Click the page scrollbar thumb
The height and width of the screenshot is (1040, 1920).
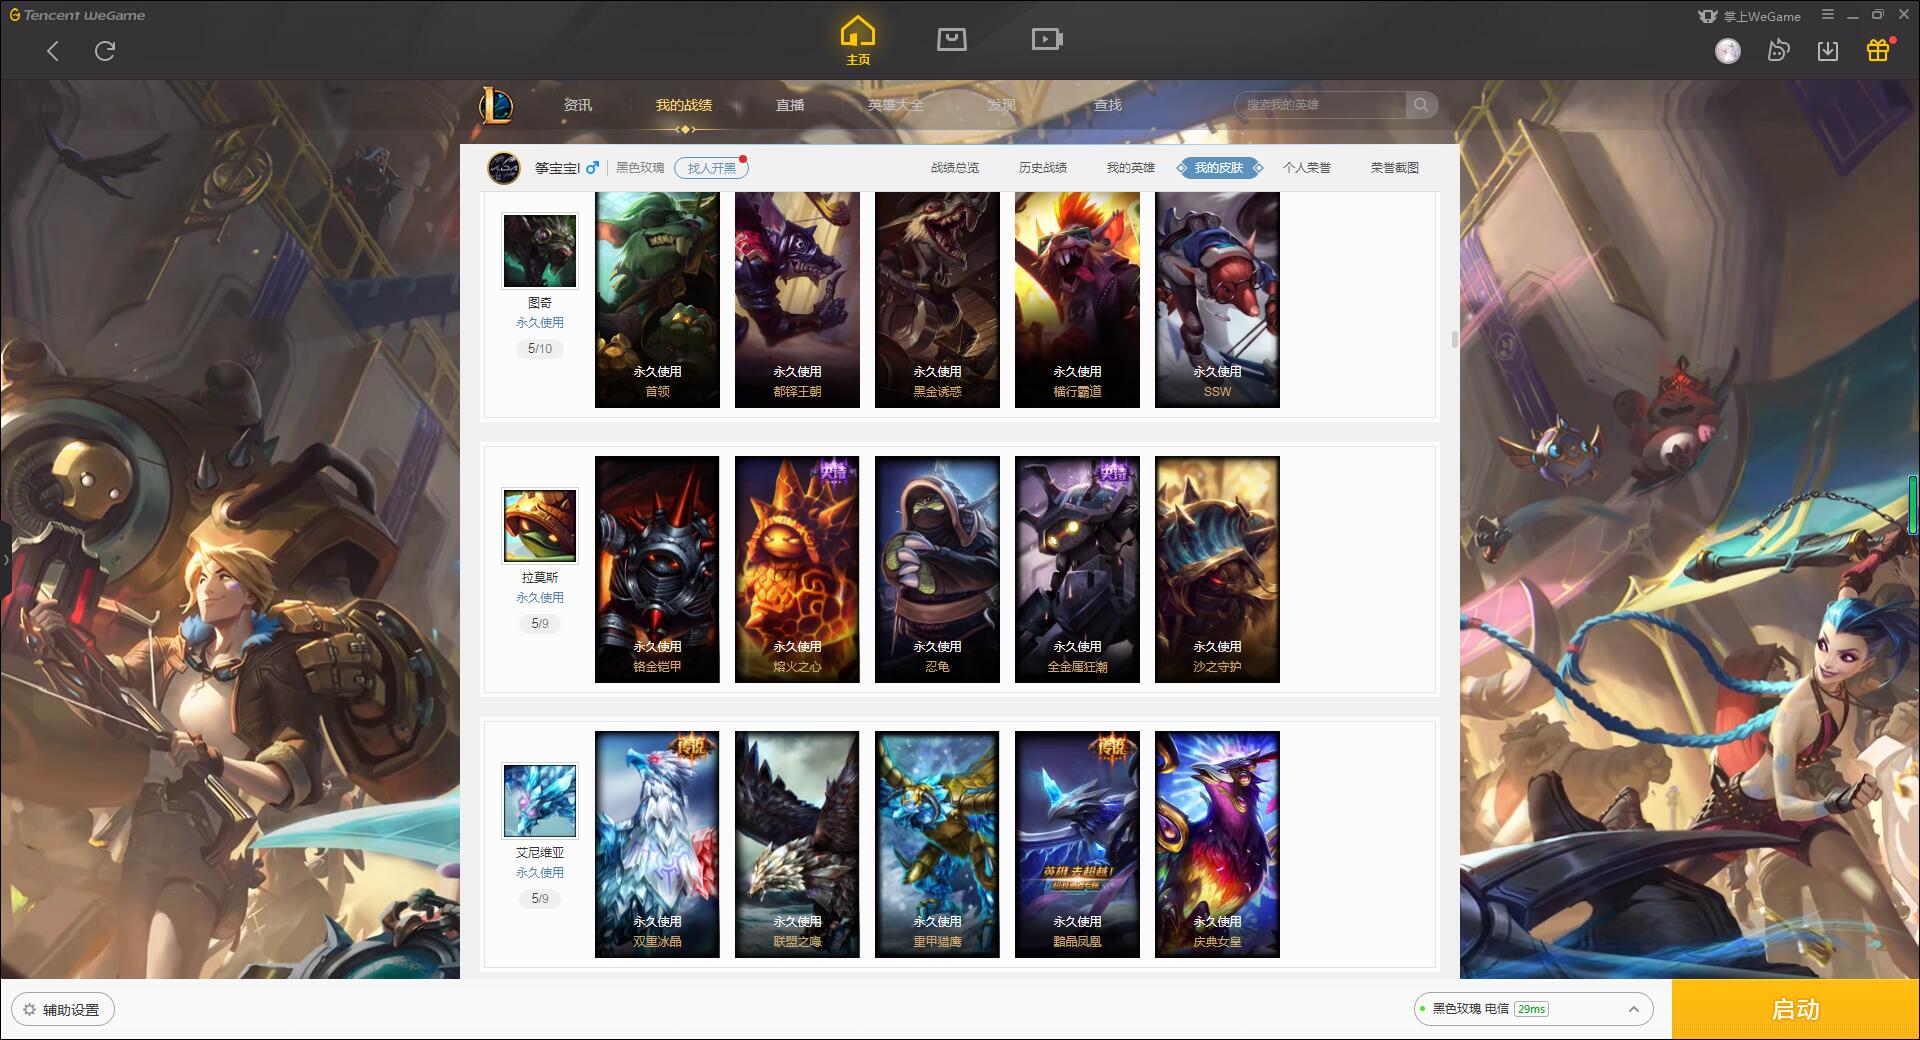pos(1454,340)
